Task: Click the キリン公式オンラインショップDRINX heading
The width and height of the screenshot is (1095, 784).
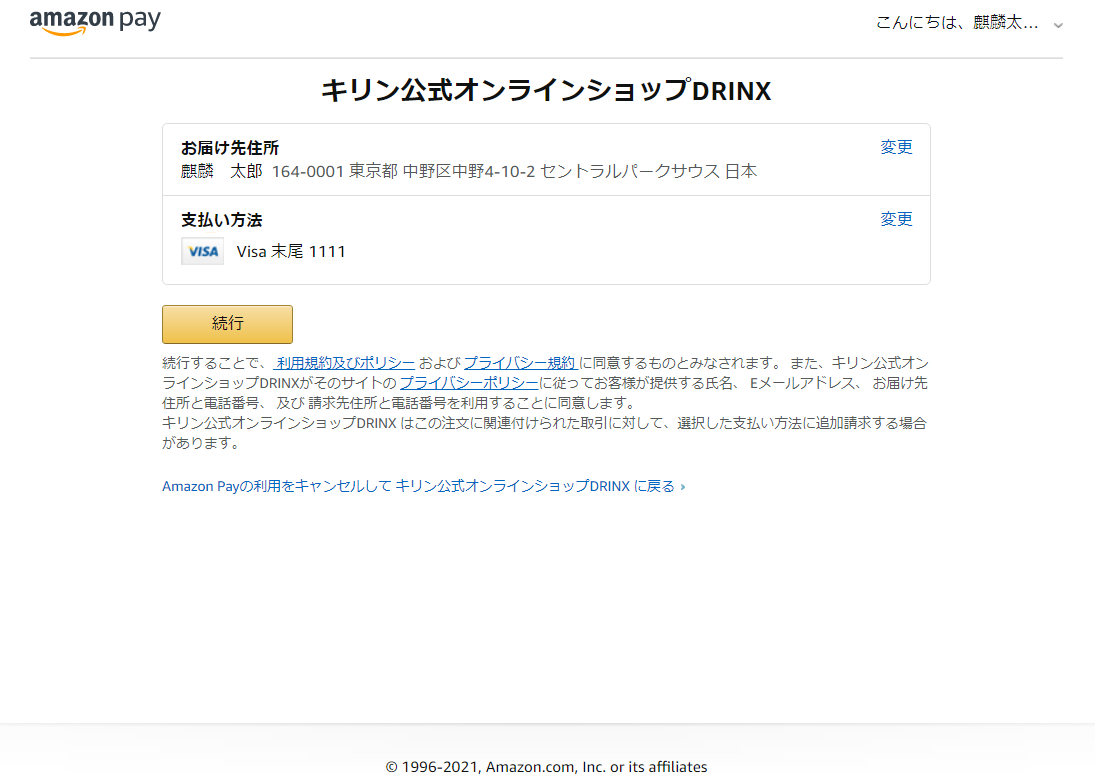Action: pyautogui.click(x=546, y=91)
